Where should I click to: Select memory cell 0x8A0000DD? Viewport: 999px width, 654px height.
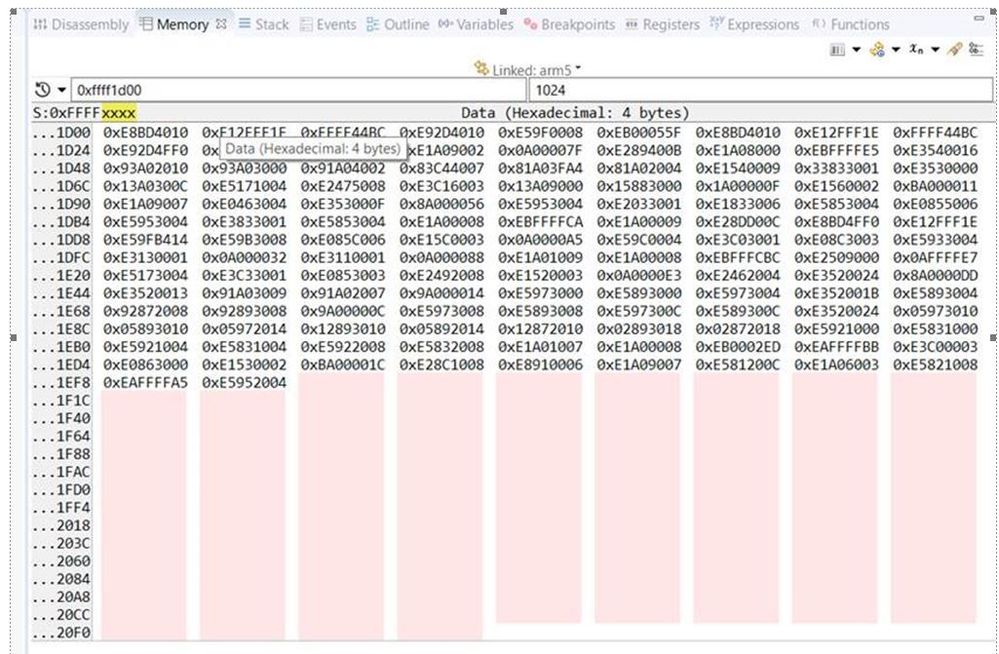click(935, 275)
